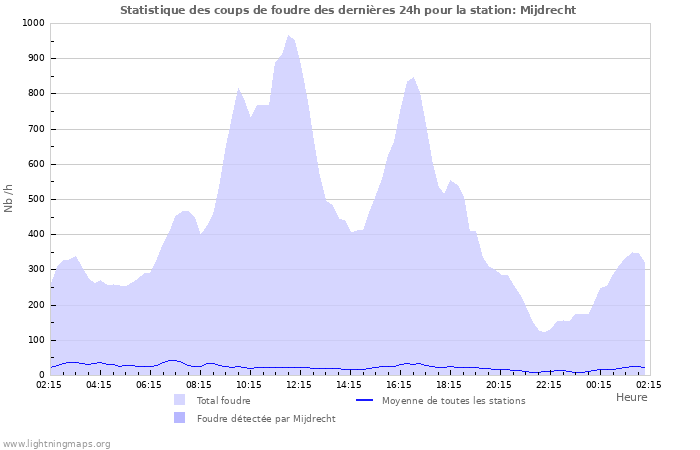Screen dimensions: 700x450
Task: Select the 'Total foudre' legend label
Action: tap(223, 400)
